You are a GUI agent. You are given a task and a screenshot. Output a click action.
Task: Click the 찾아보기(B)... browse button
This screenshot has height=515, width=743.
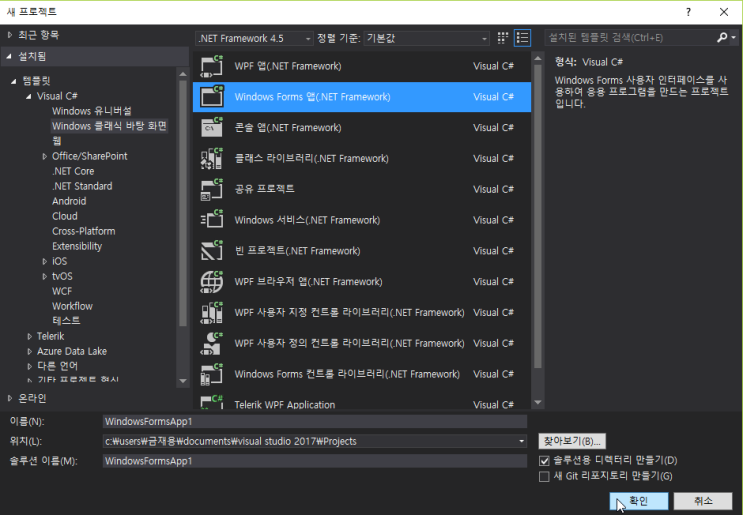click(572, 441)
